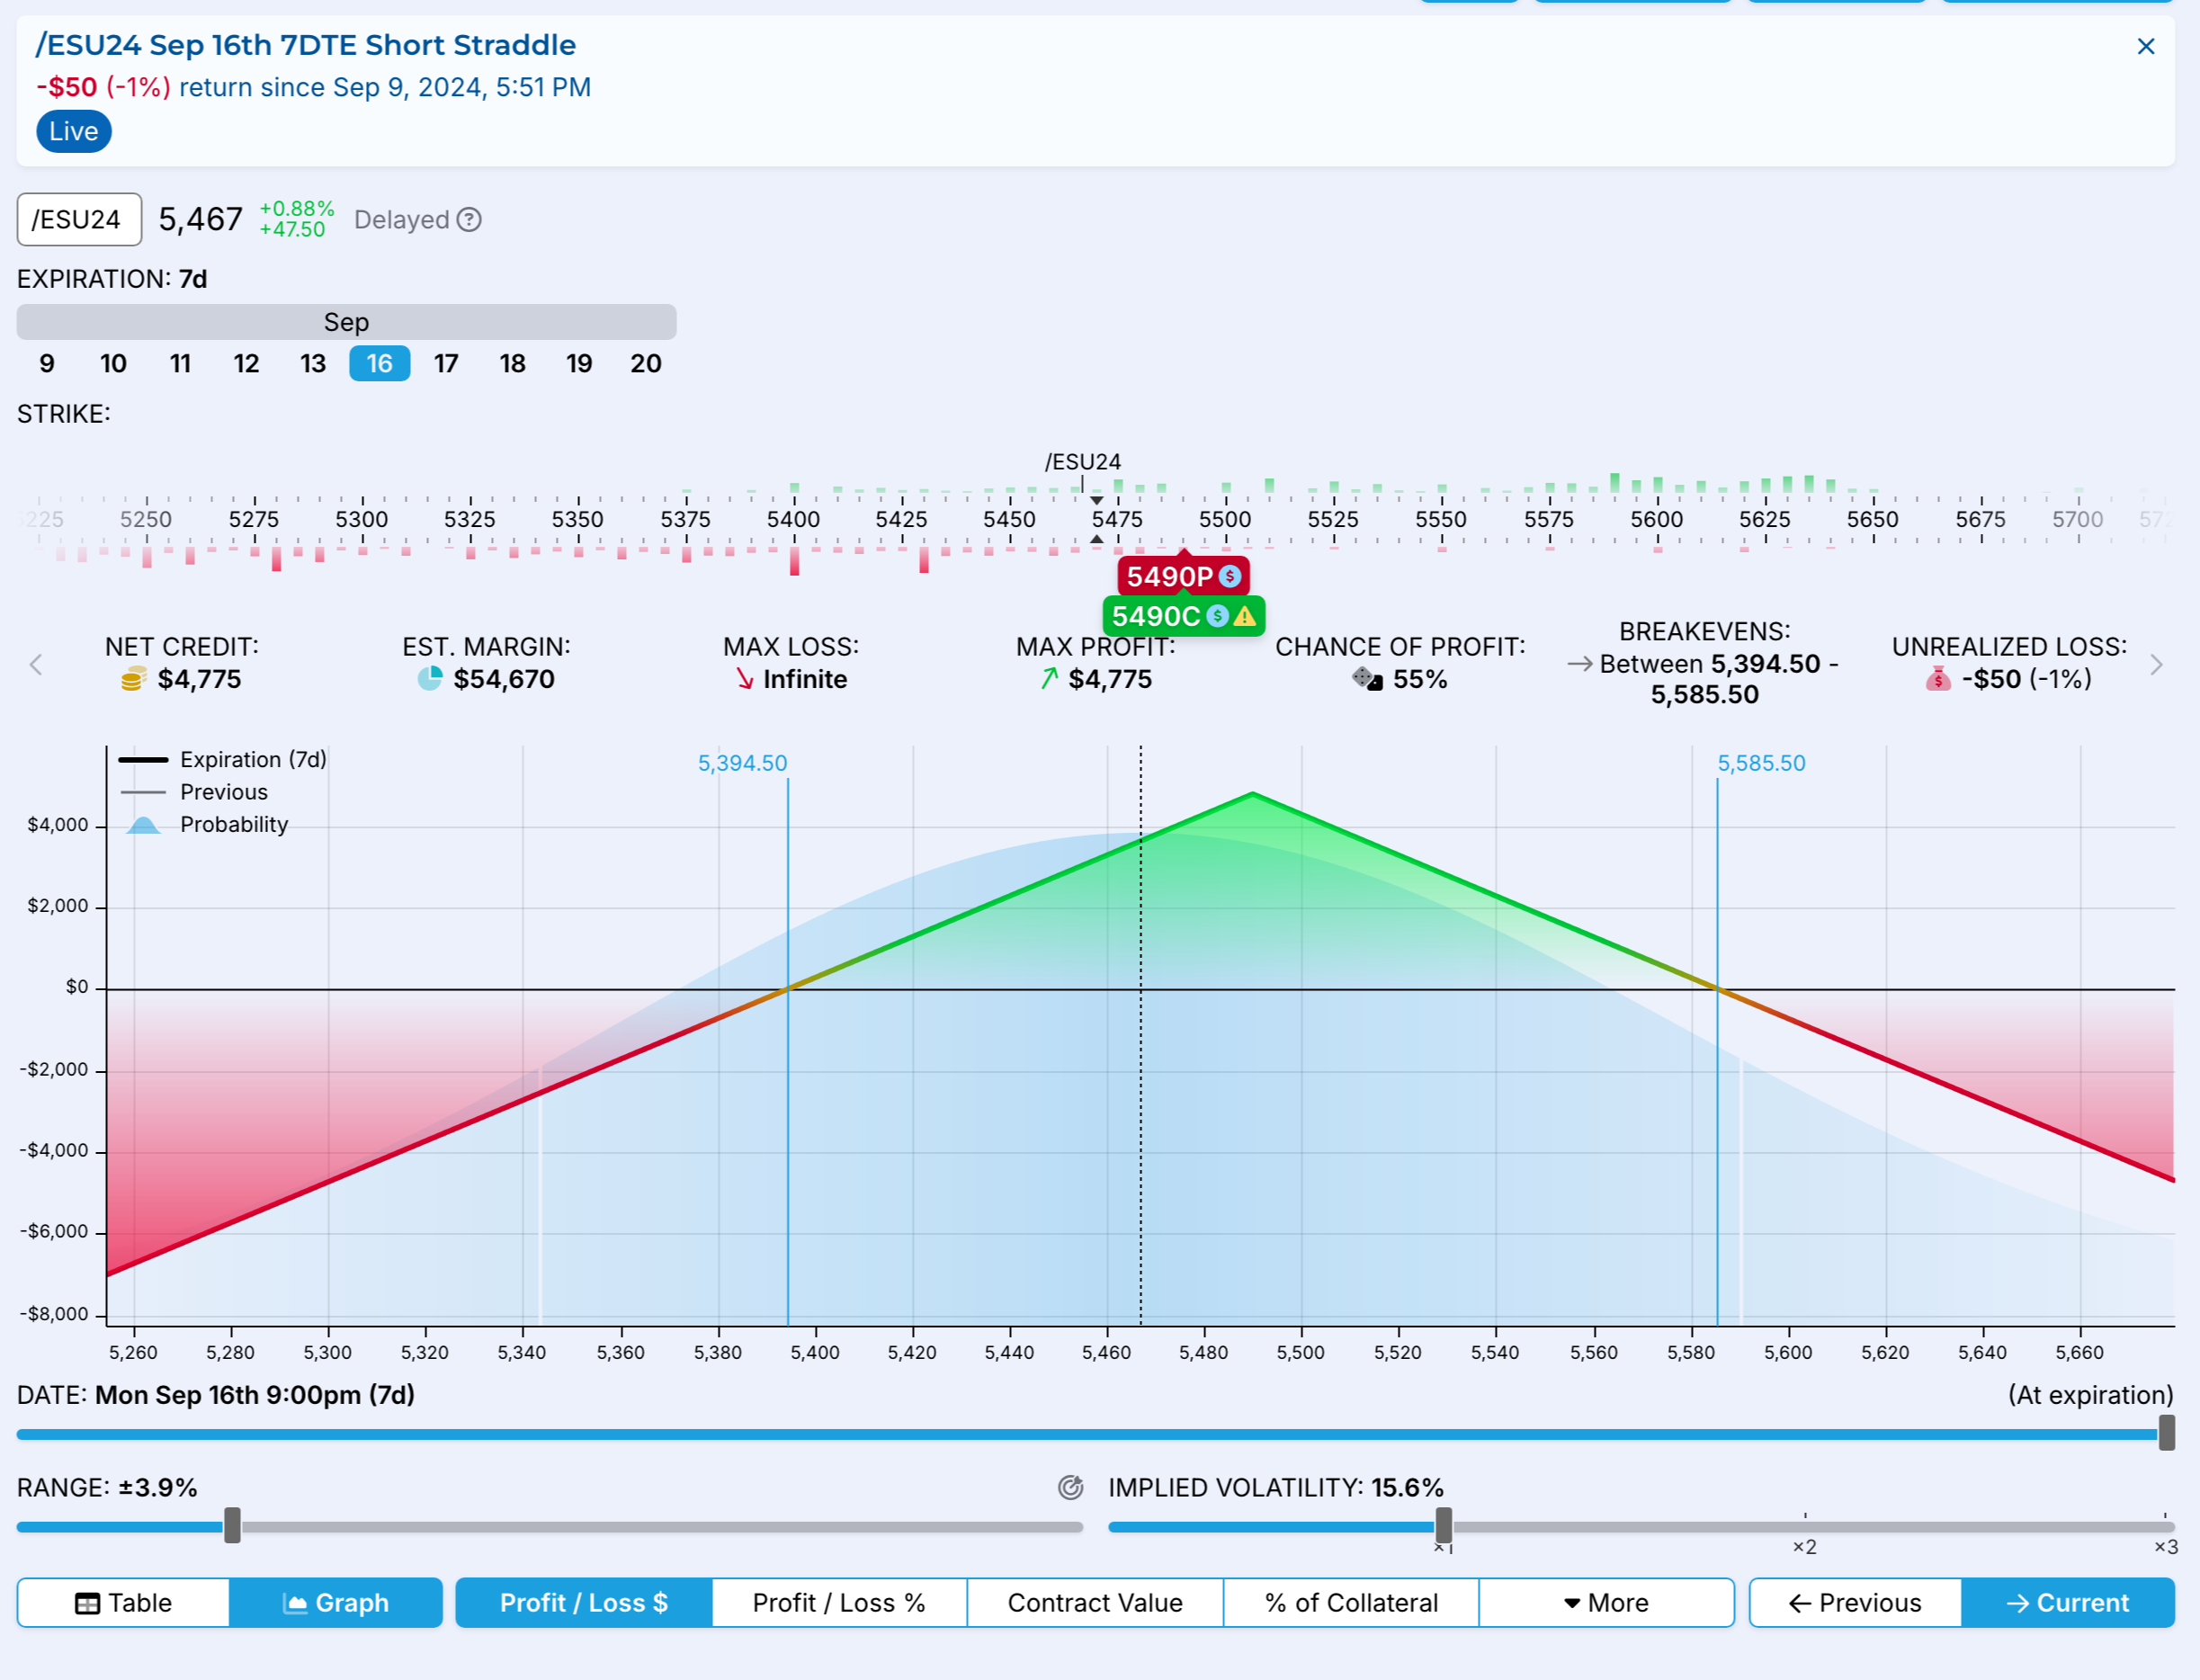
Task: Select the highlighted expiration date 16
Action: point(379,363)
